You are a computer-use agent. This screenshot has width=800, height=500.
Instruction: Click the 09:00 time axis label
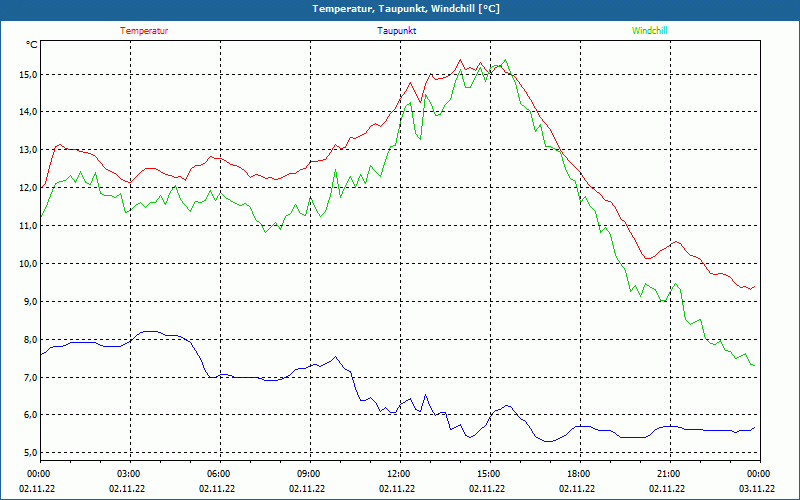tap(307, 474)
